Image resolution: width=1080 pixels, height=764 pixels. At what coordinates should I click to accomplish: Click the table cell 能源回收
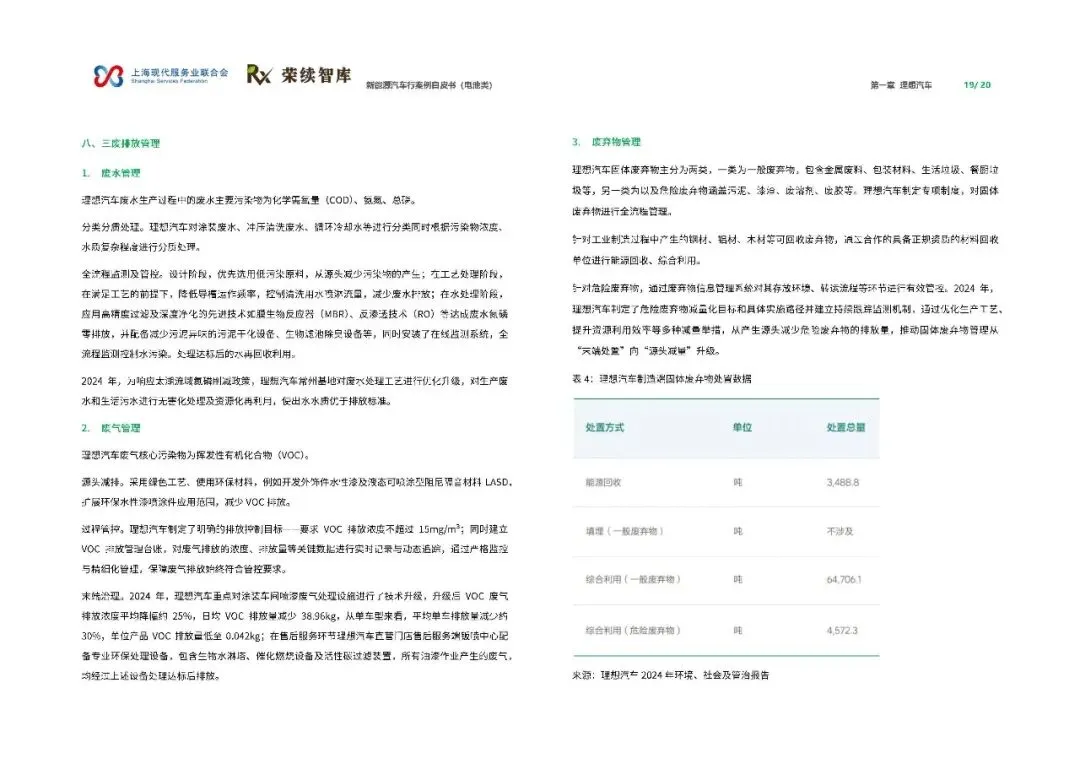[x=603, y=482]
